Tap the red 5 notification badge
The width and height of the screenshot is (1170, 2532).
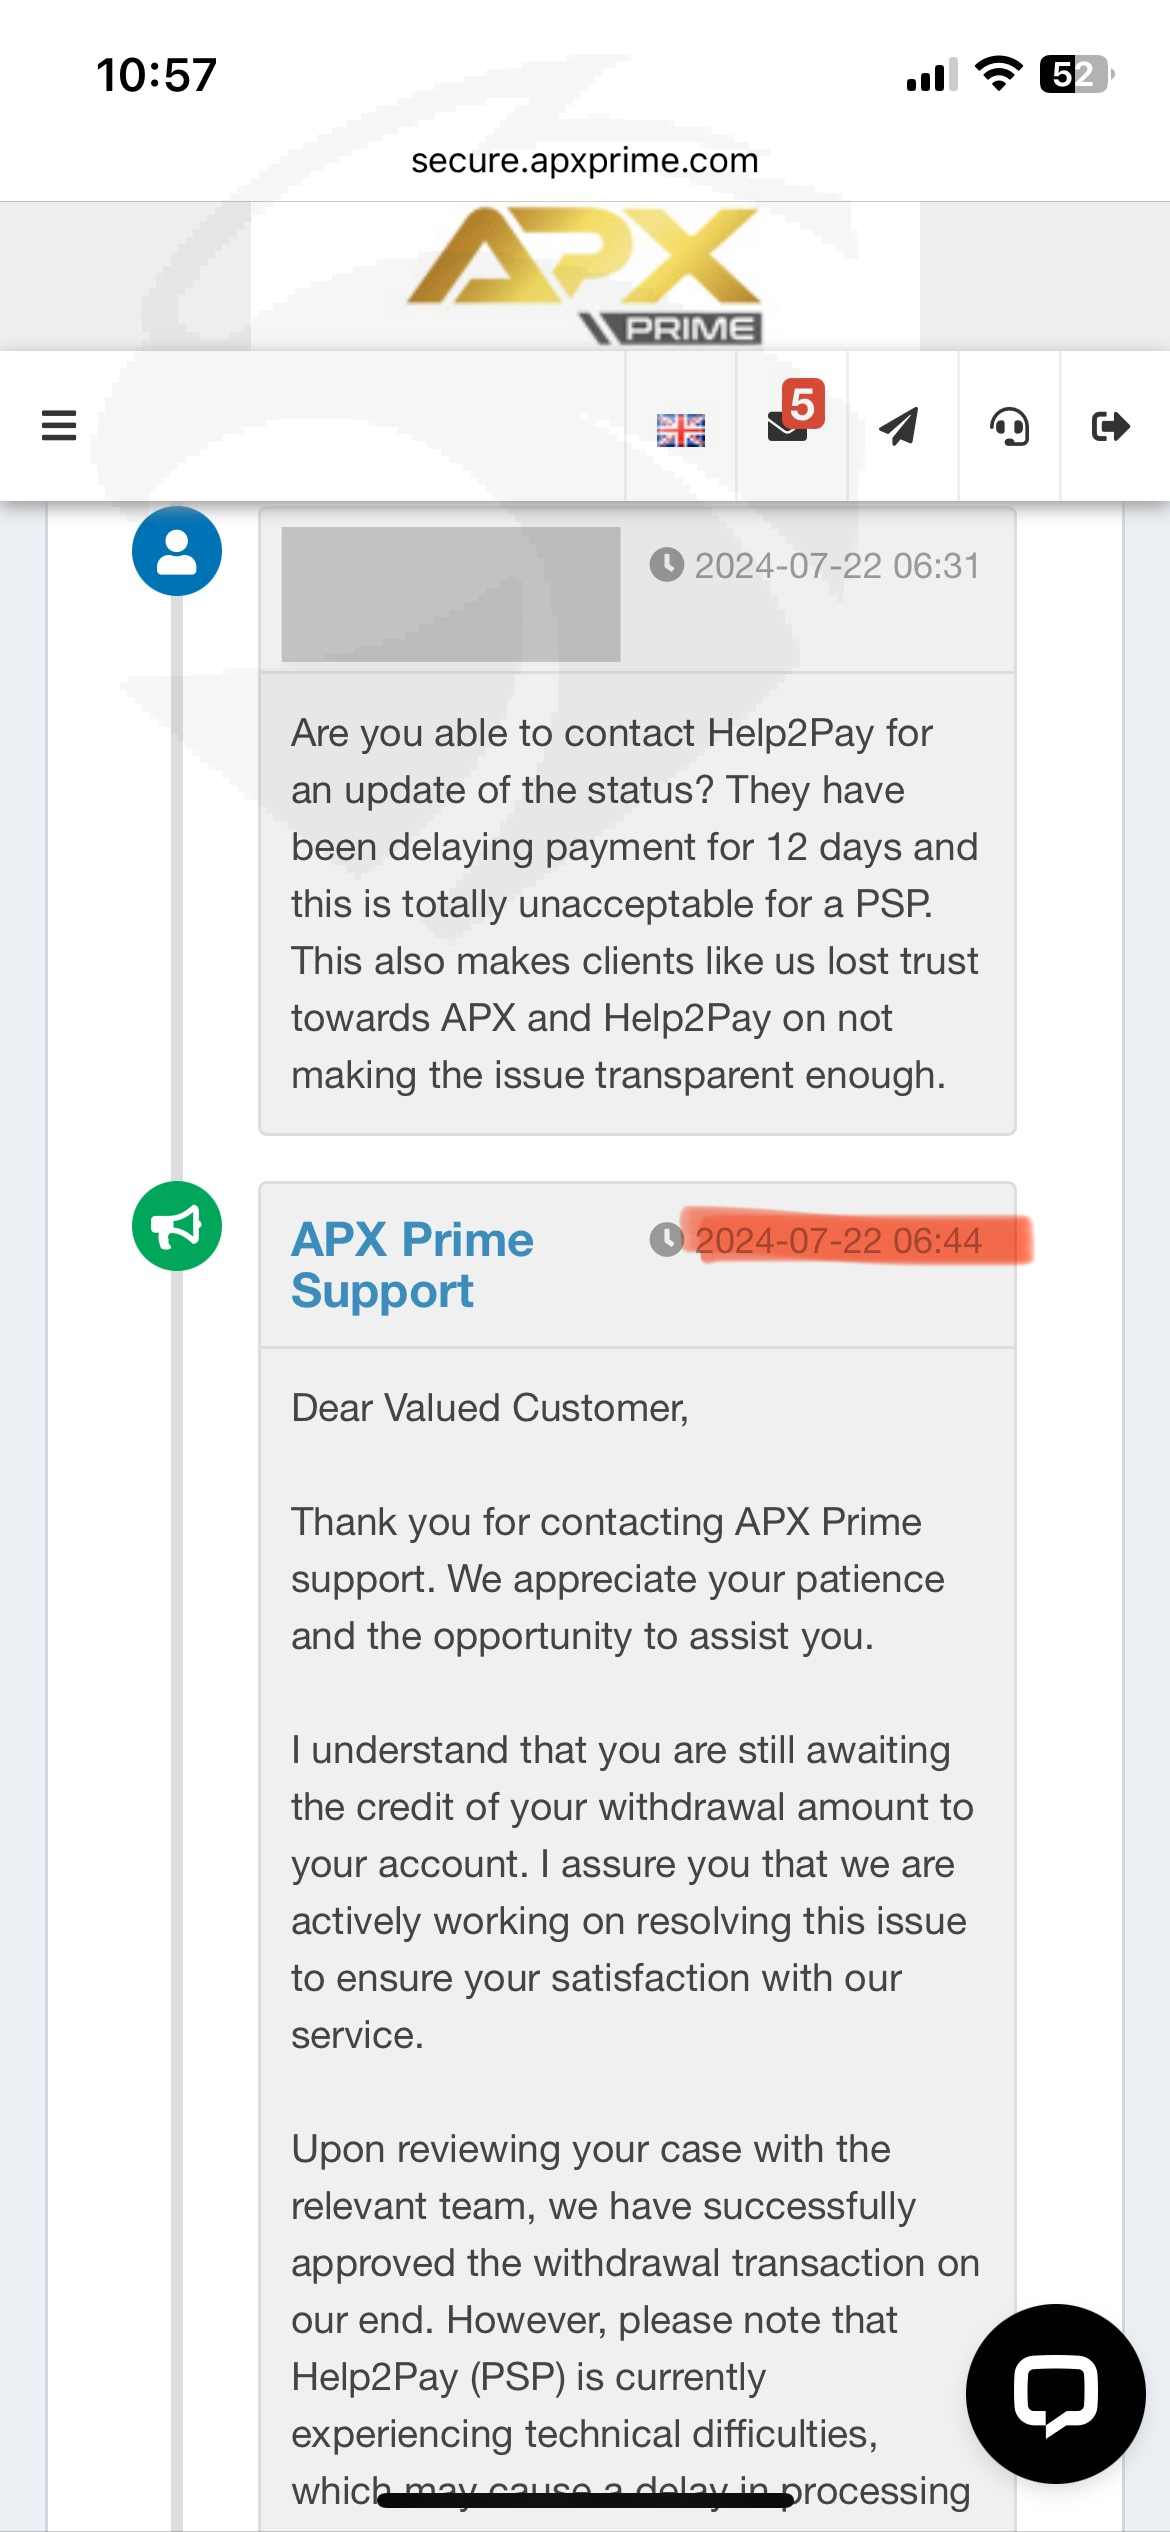click(x=803, y=404)
